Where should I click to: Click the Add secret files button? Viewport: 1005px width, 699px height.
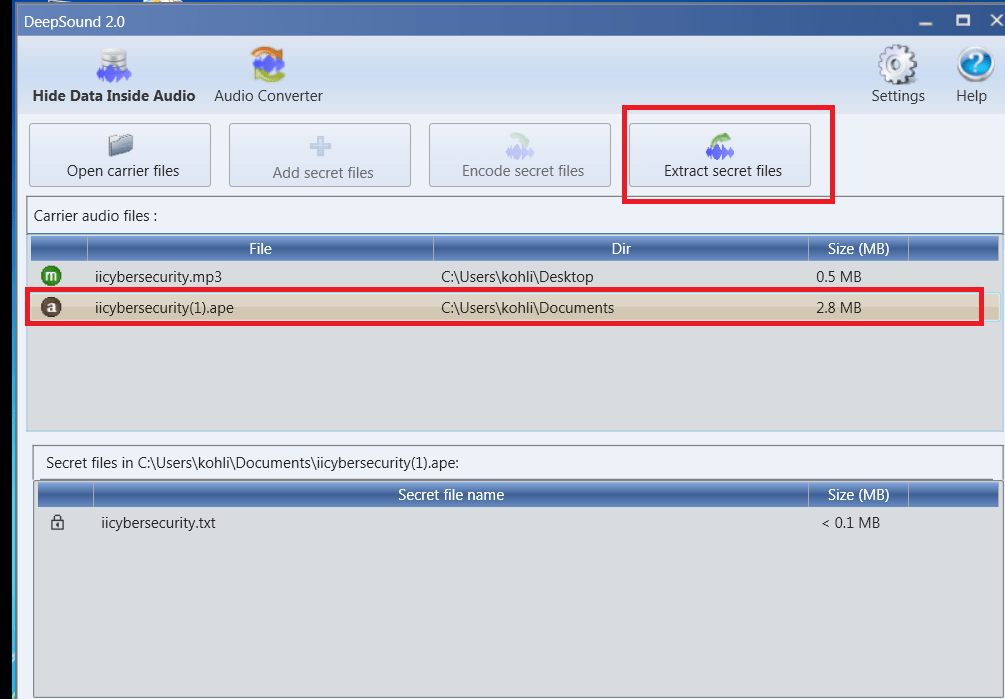tap(320, 155)
